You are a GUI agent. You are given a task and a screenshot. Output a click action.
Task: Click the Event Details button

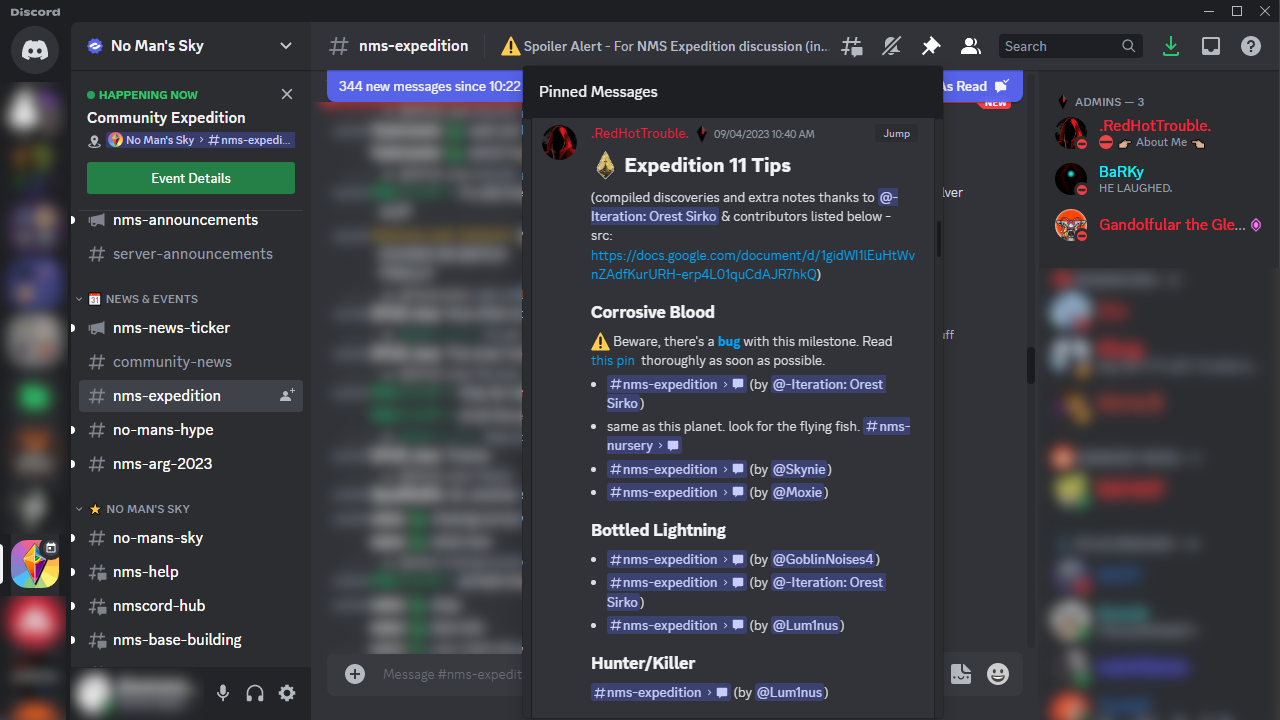coord(191,178)
